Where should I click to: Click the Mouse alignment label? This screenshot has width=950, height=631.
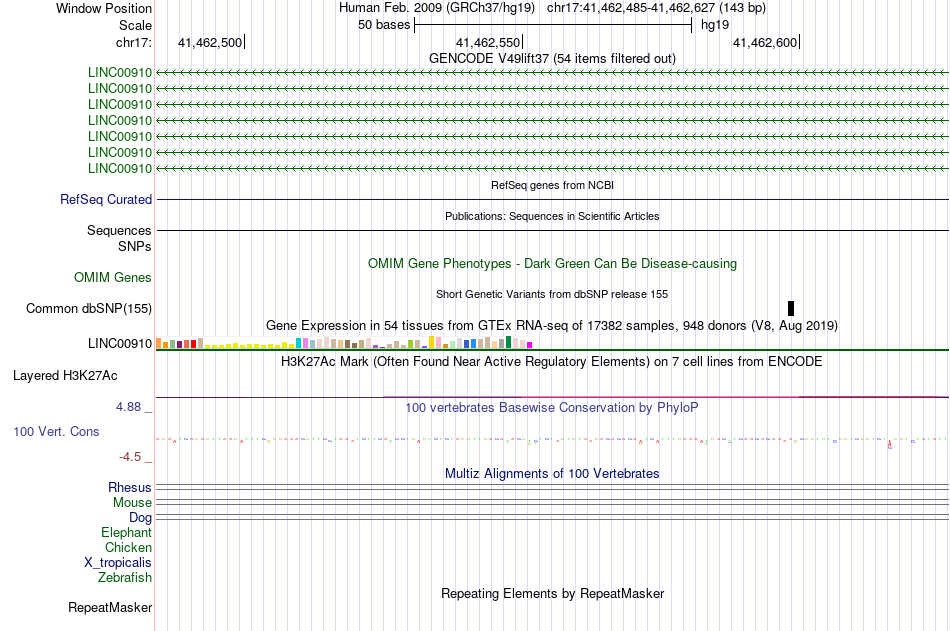pos(132,502)
